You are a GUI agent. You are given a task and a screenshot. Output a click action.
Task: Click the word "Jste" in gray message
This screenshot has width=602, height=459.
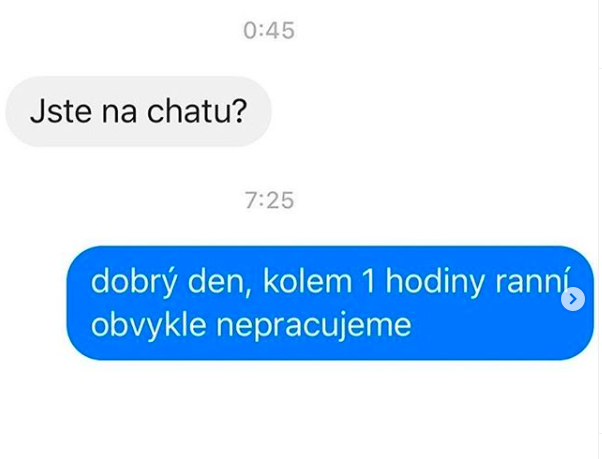point(61,111)
